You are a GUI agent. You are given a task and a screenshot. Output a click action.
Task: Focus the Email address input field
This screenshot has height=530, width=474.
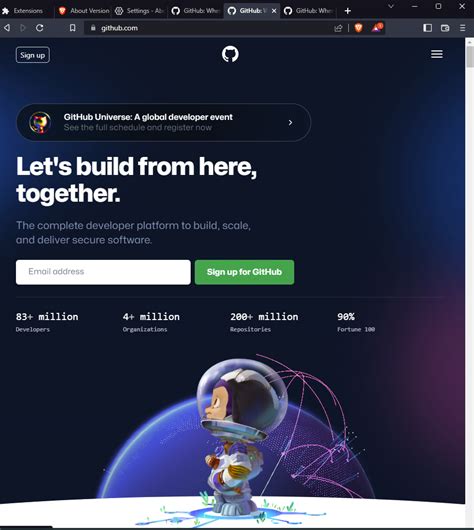[x=103, y=272]
